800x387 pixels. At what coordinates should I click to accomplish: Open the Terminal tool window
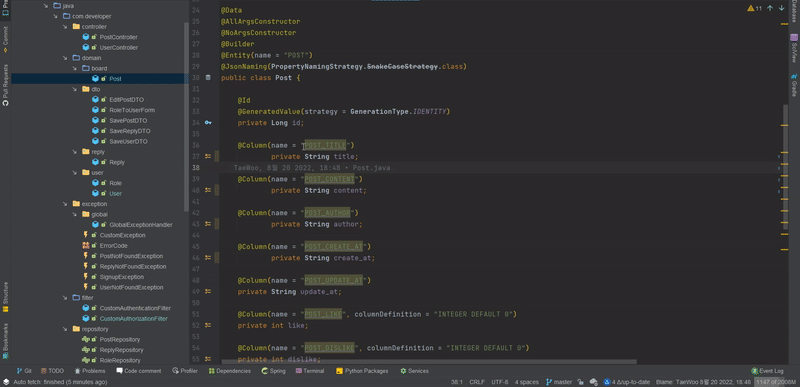(310, 371)
